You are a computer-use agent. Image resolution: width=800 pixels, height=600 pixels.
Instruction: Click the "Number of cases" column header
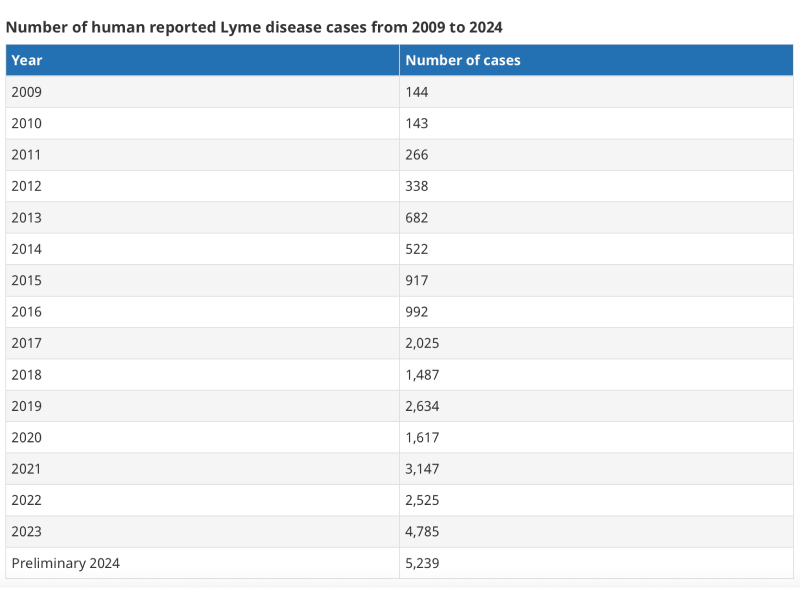click(x=463, y=60)
